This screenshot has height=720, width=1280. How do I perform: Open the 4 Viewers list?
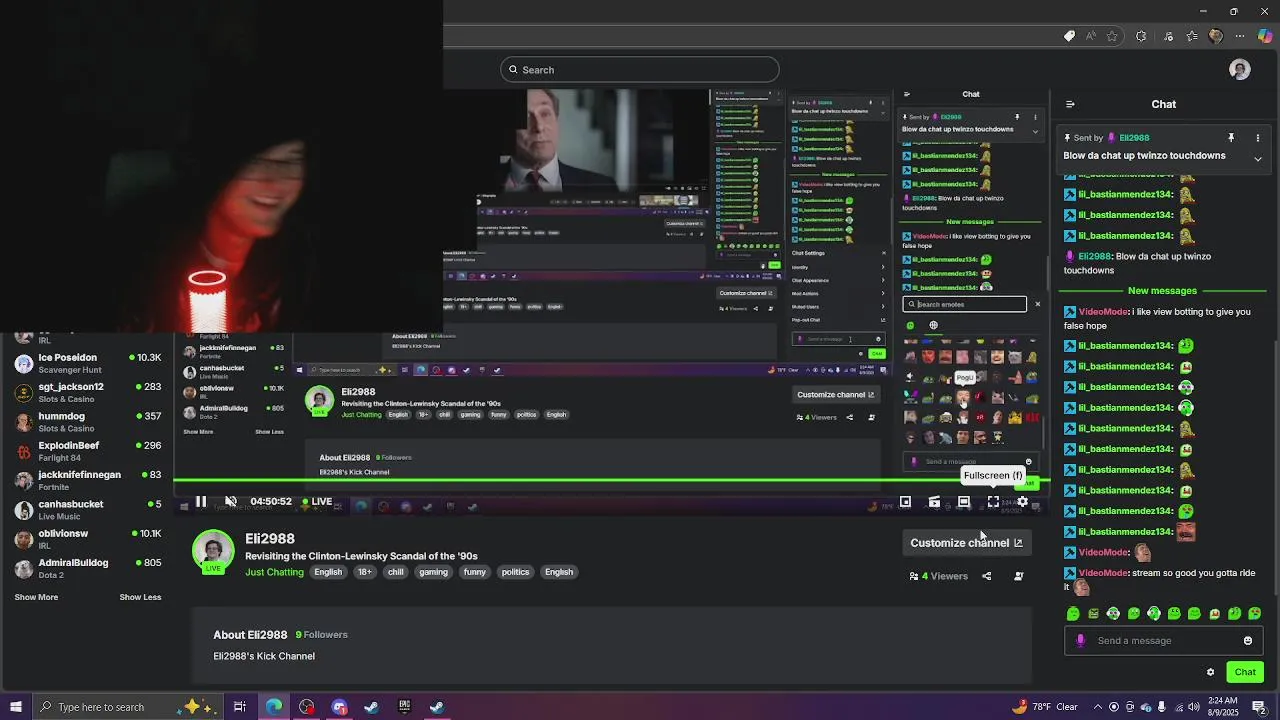pos(938,576)
